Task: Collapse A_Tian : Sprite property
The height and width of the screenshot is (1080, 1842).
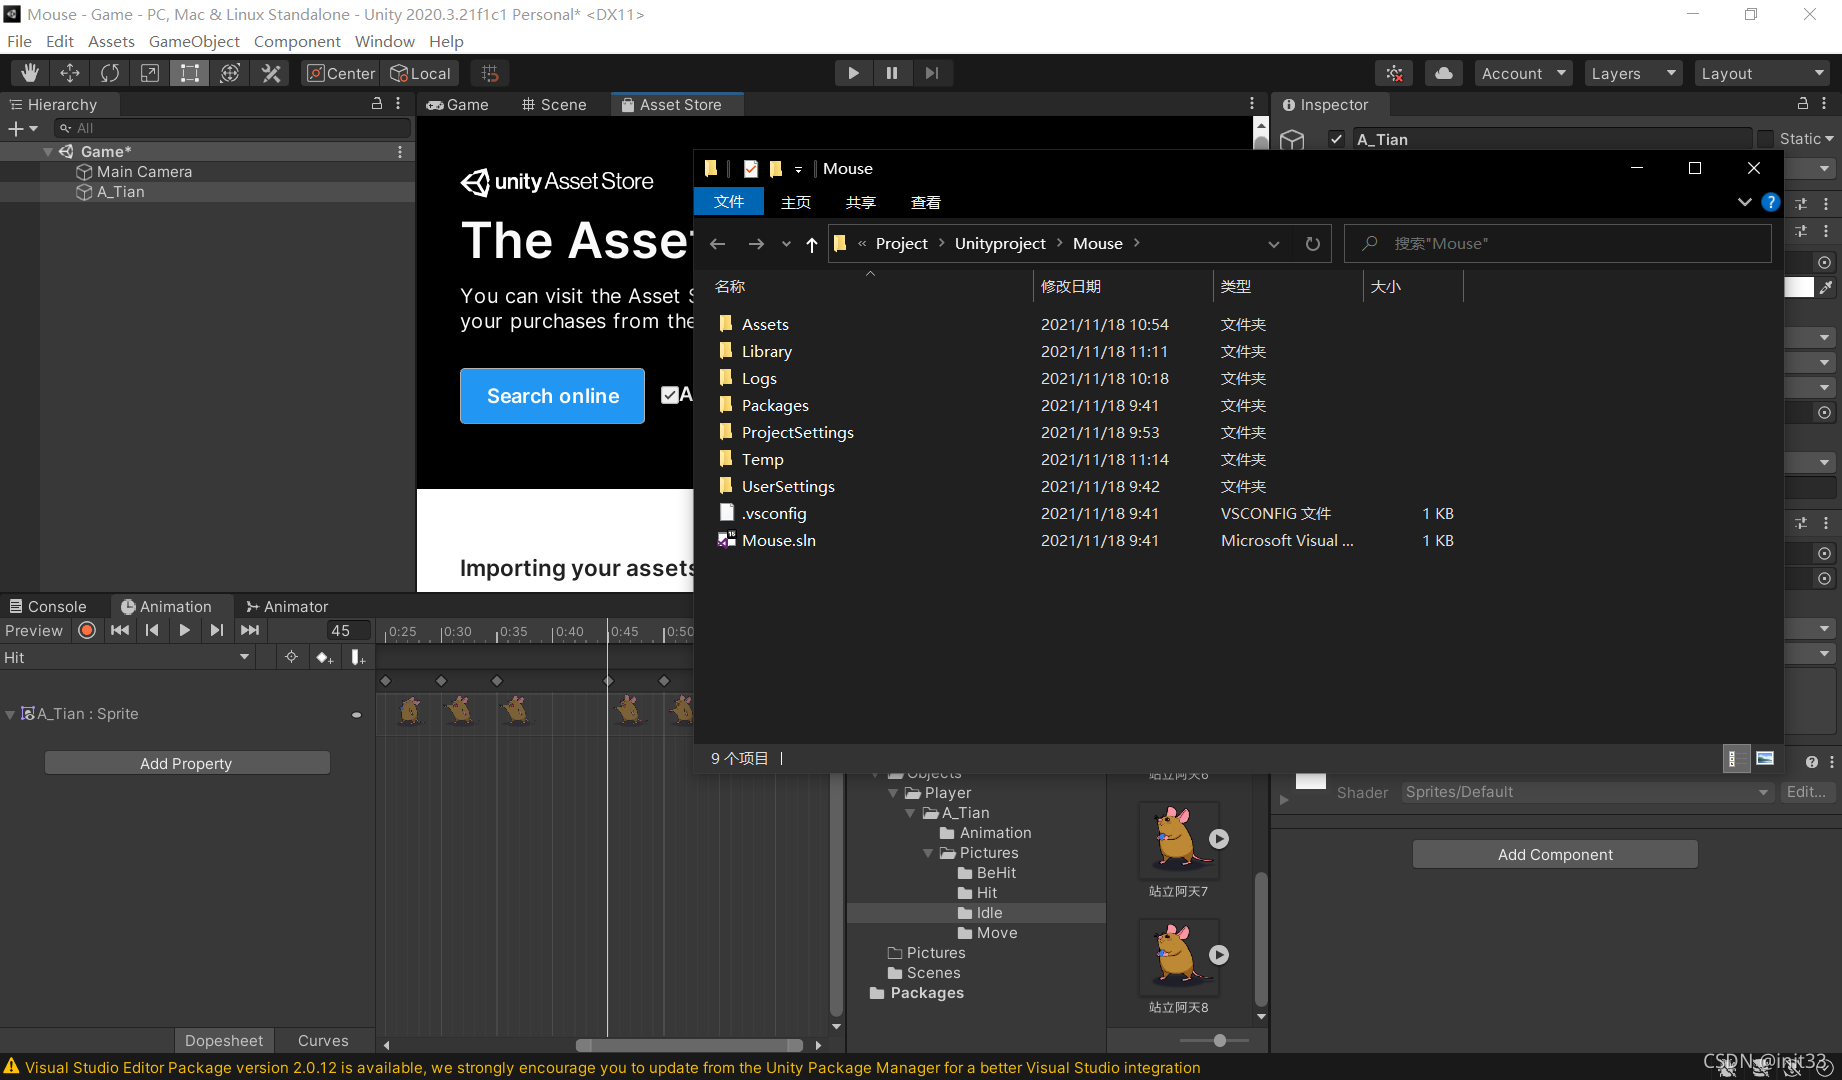Action: point(10,714)
